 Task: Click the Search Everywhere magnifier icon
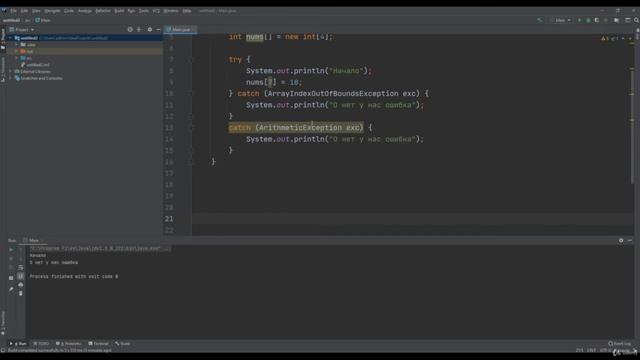click(x=636, y=20)
